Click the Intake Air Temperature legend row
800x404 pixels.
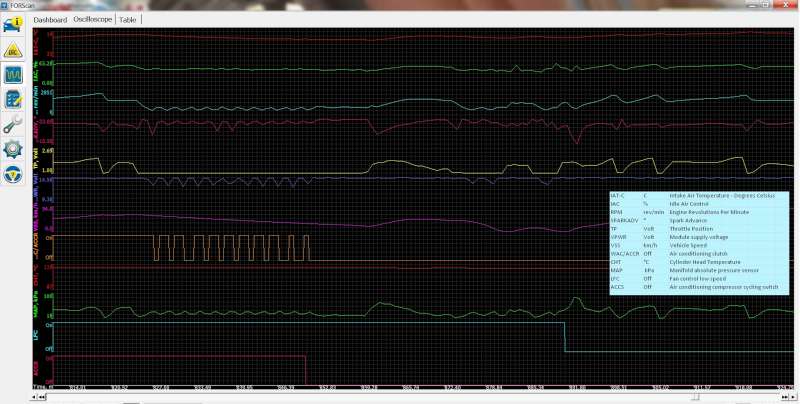[698, 195]
